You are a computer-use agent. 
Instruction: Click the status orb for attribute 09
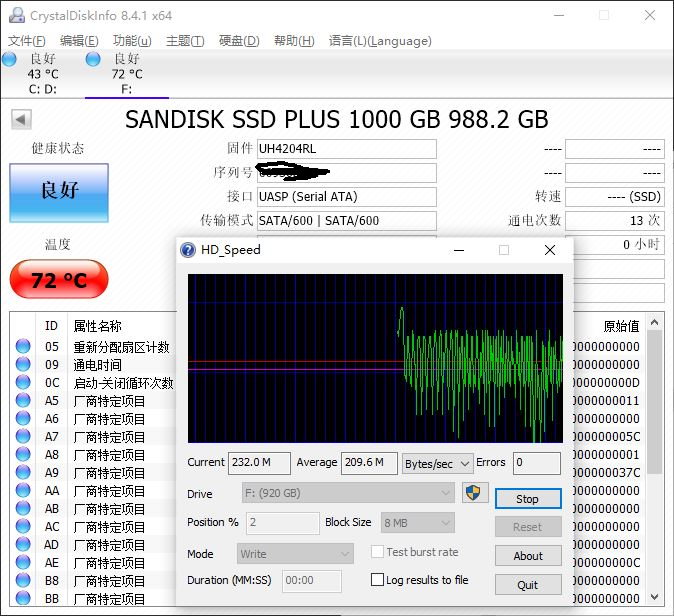23,364
